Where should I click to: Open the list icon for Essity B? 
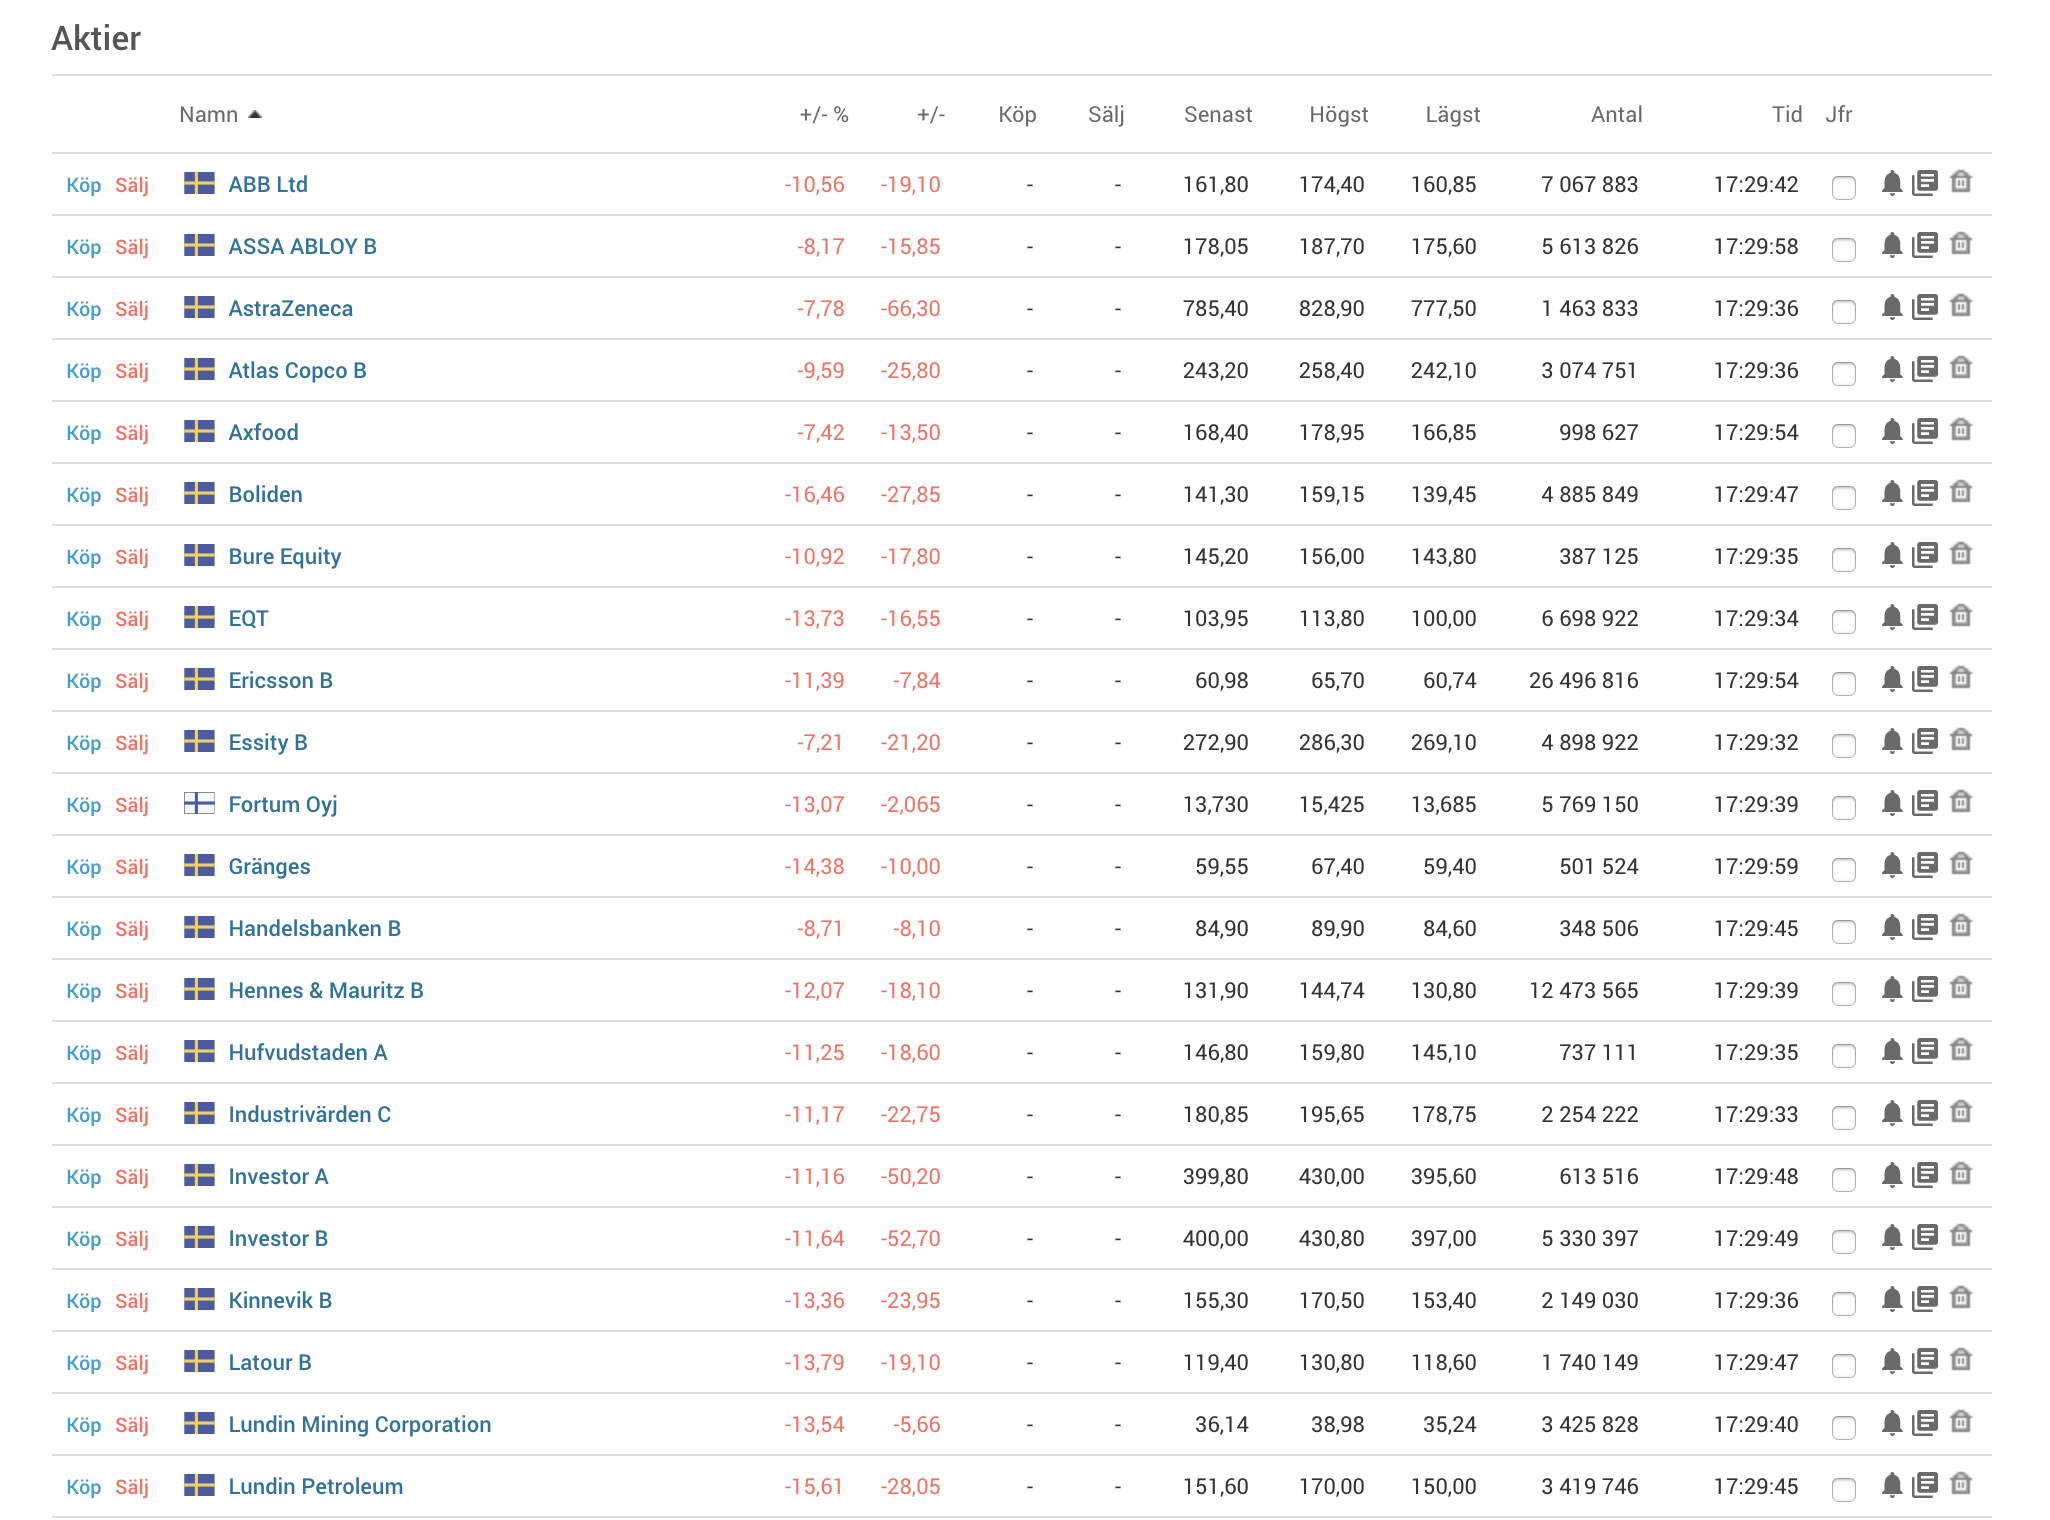pyautogui.click(x=1925, y=741)
